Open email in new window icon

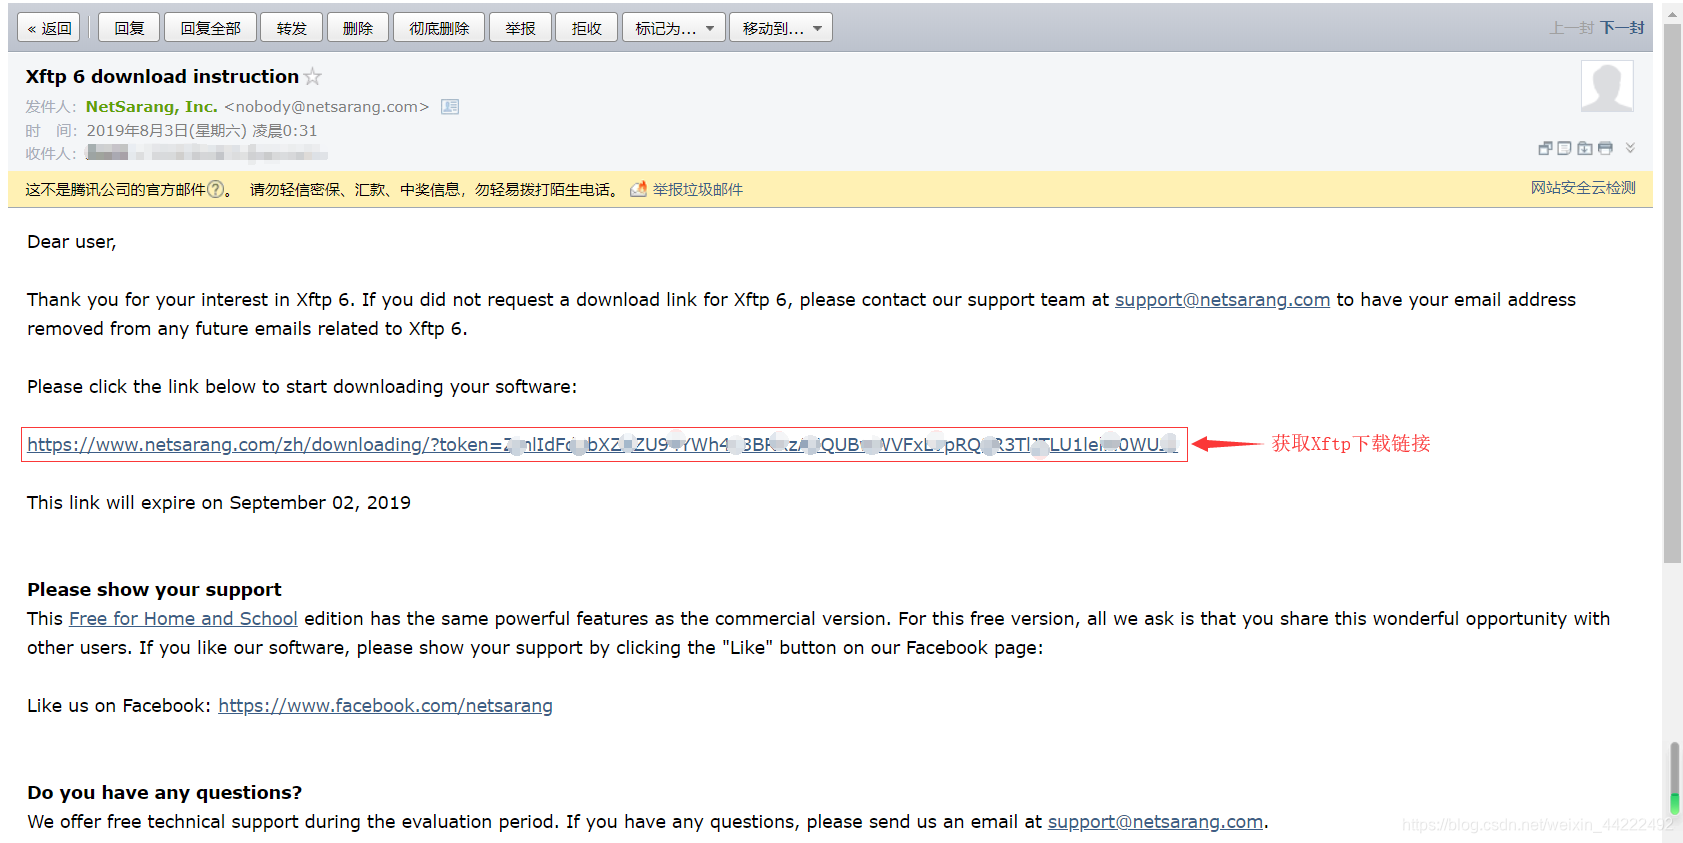pyautogui.click(x=1545, y=148)
